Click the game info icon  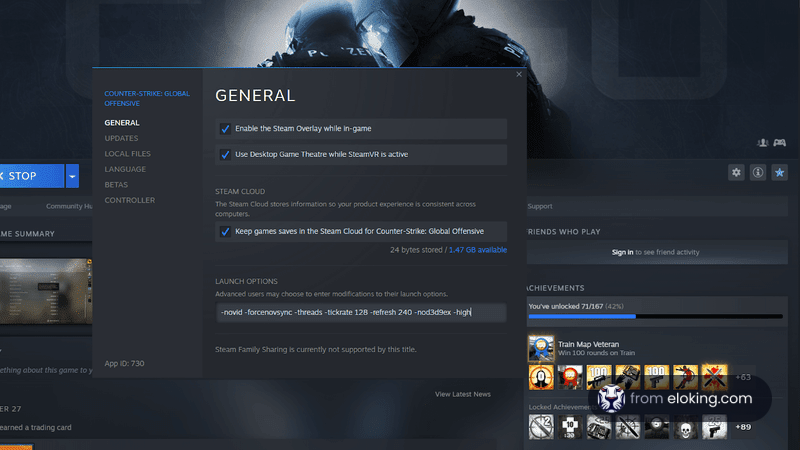(758, 172)
